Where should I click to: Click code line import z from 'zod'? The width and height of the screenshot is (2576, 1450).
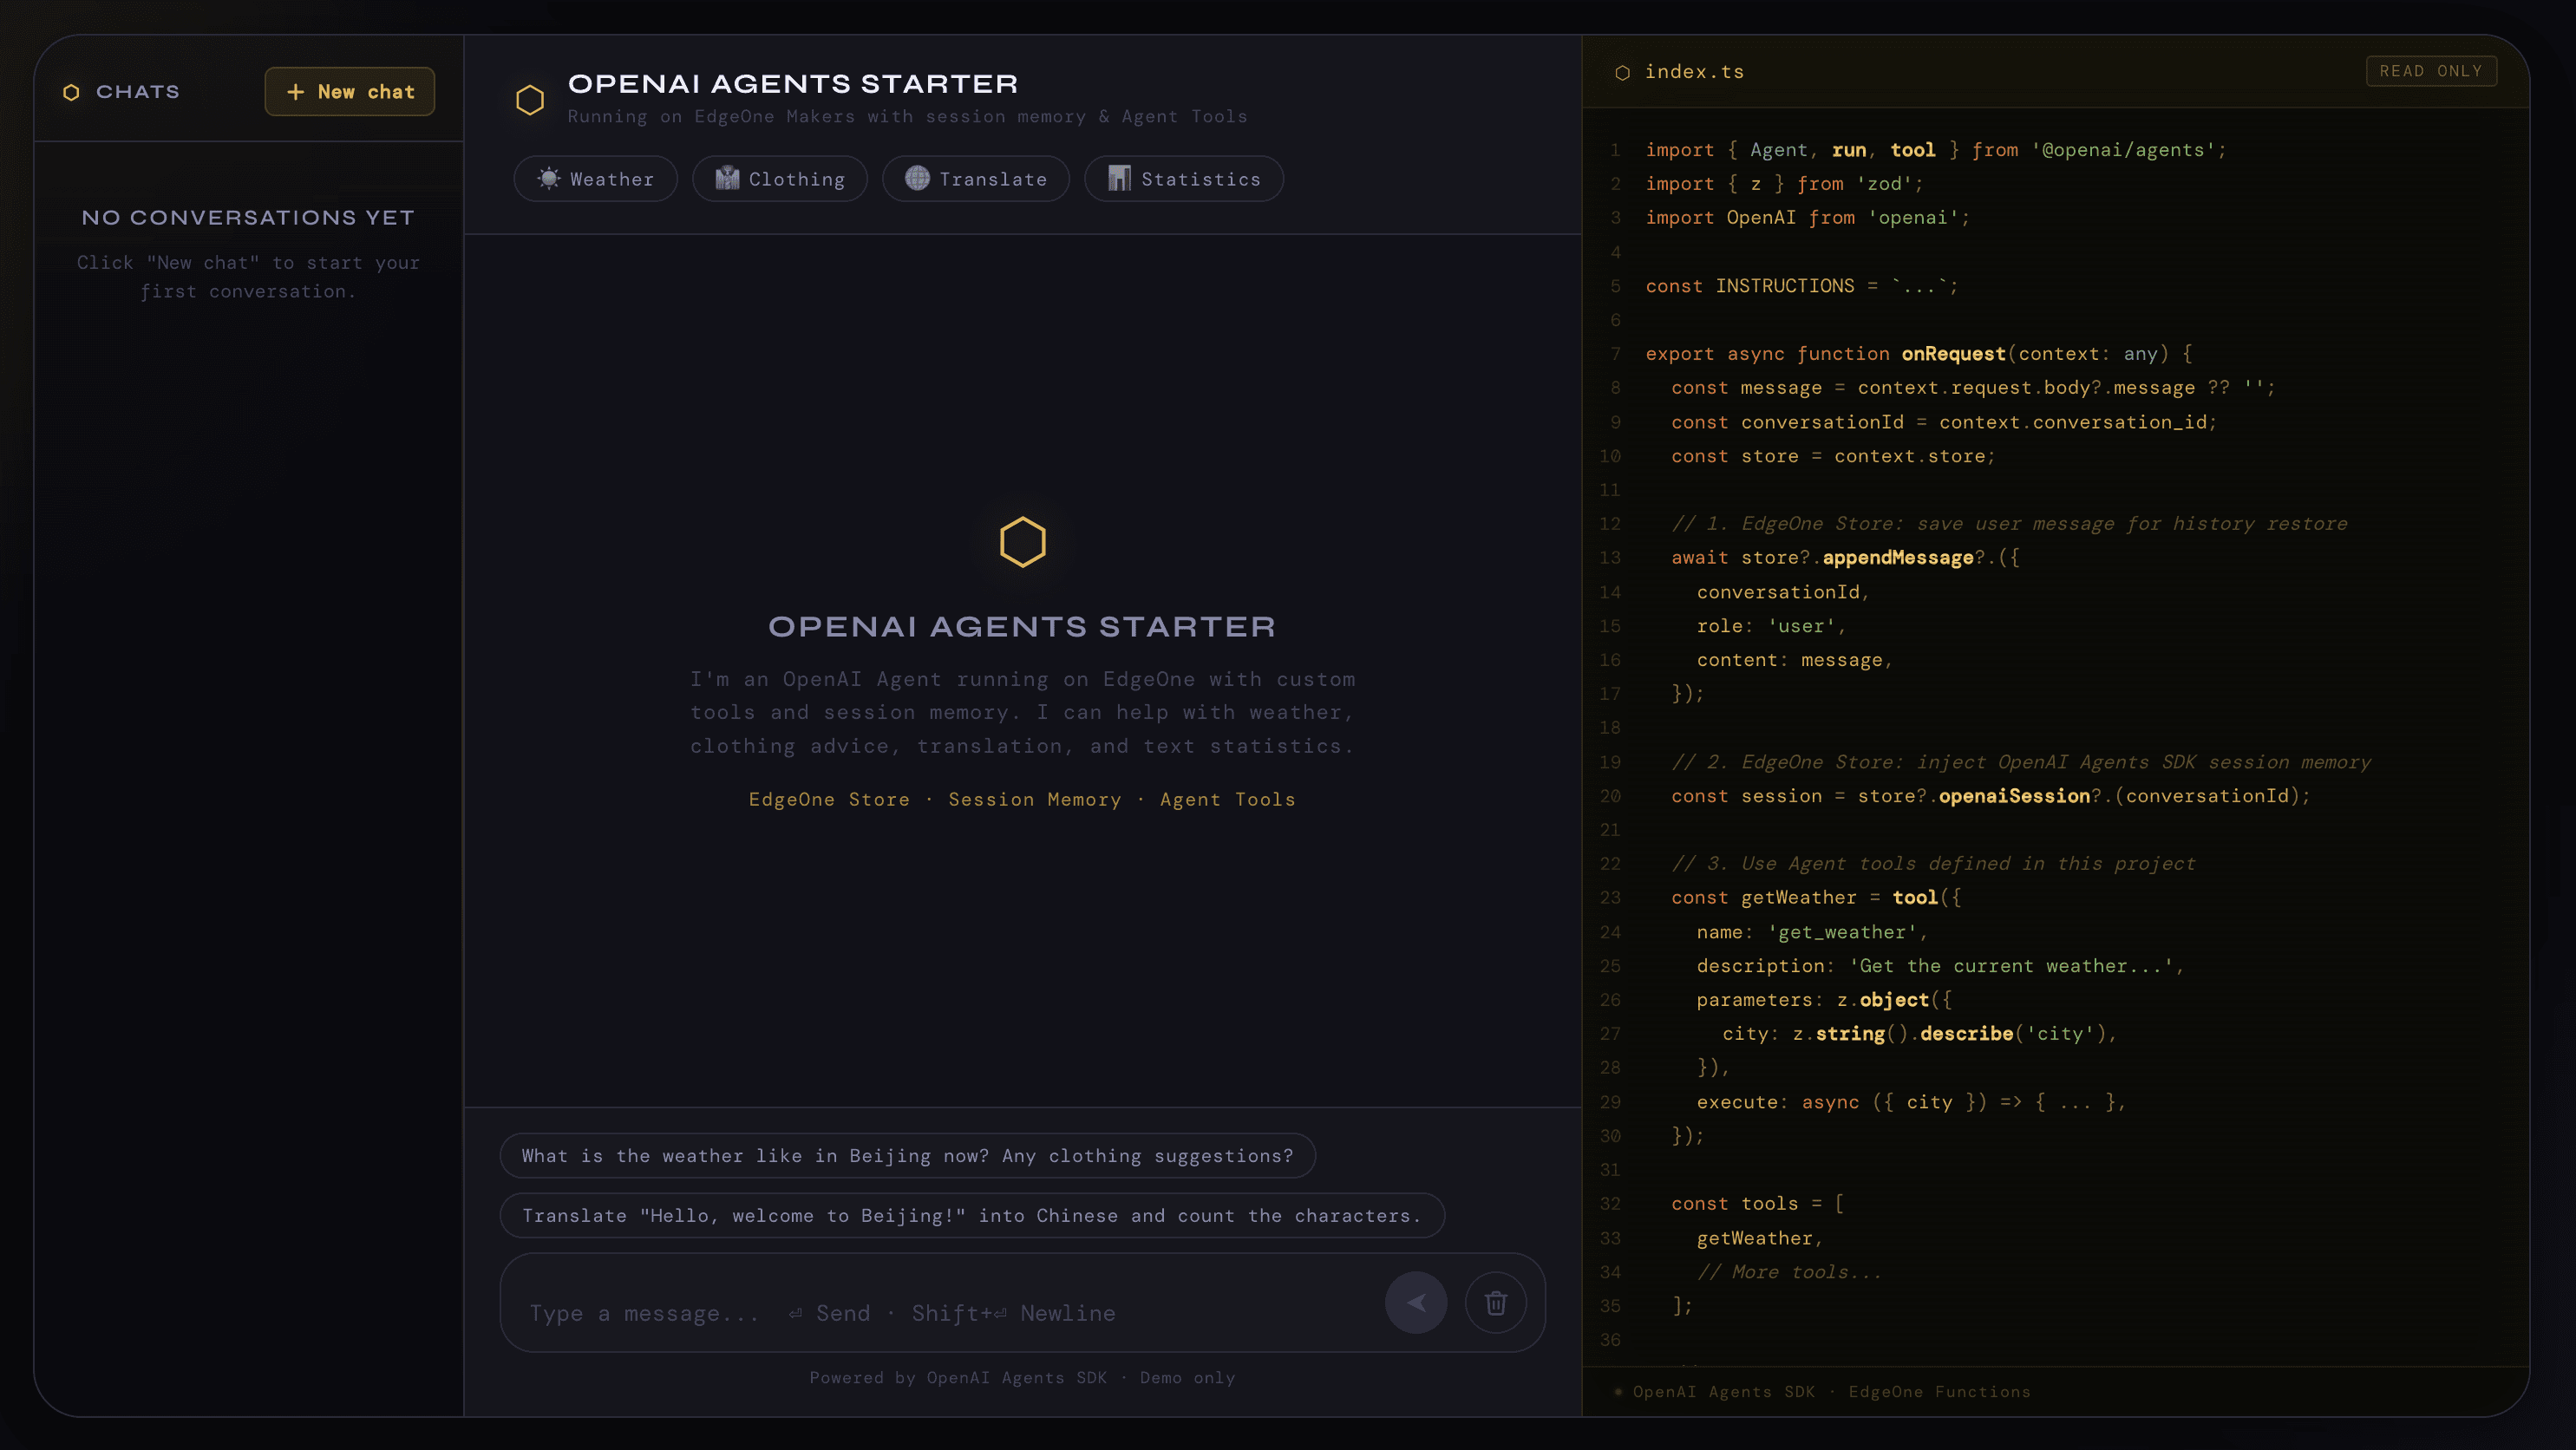[1784, 184]
